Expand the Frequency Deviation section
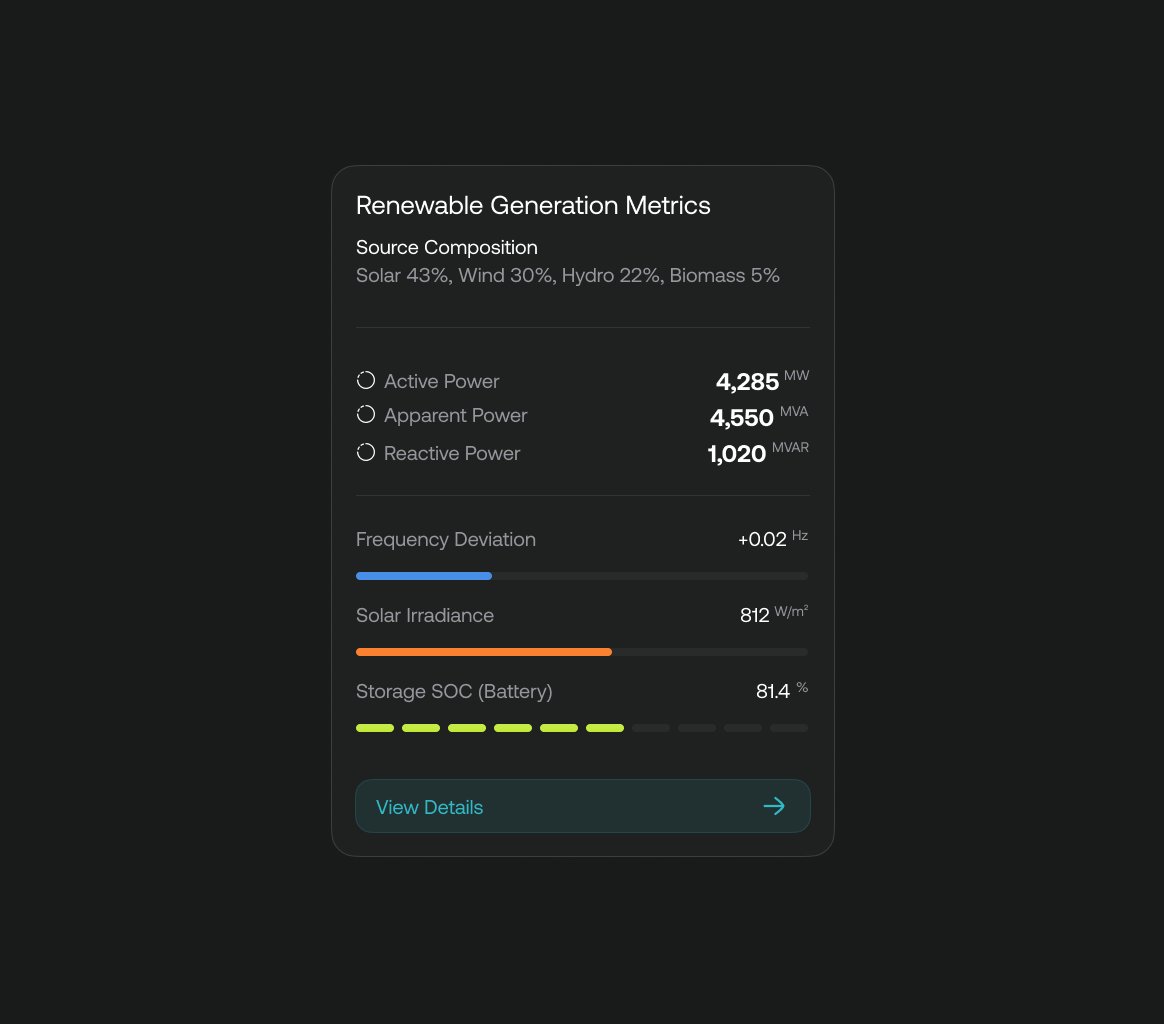 pyautogui.click(x=446, y=539)
